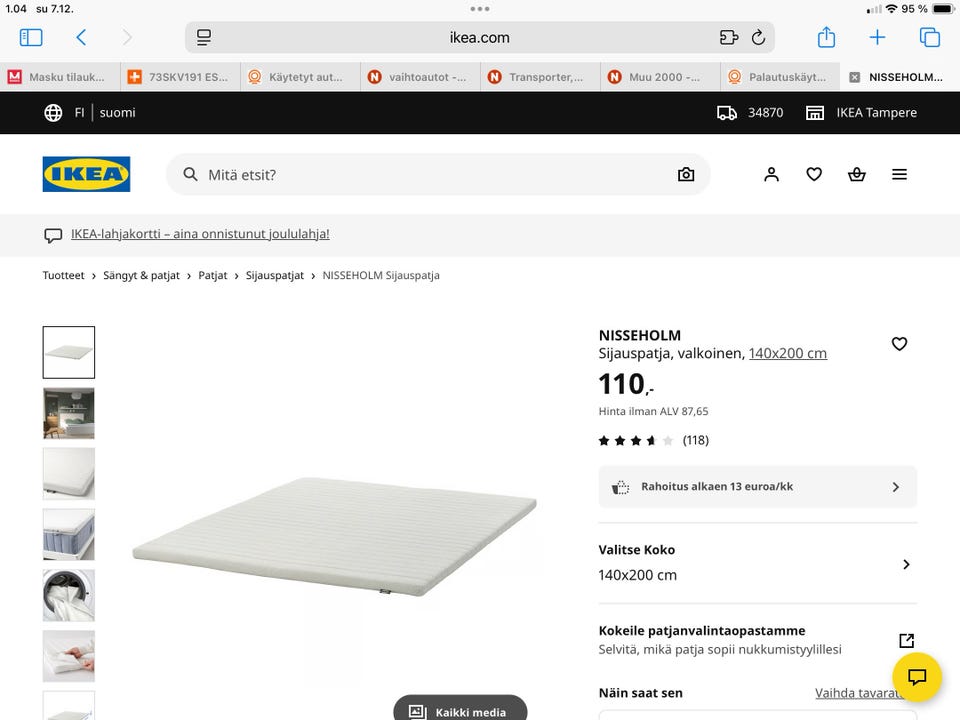
Task: Add NISSEHOLM to favorites with heart
Action: pyautogui.click(x=899, y=344)
